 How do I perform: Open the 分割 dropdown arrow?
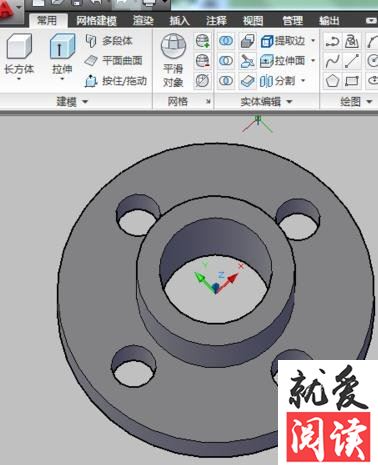(x=303, y=81)
